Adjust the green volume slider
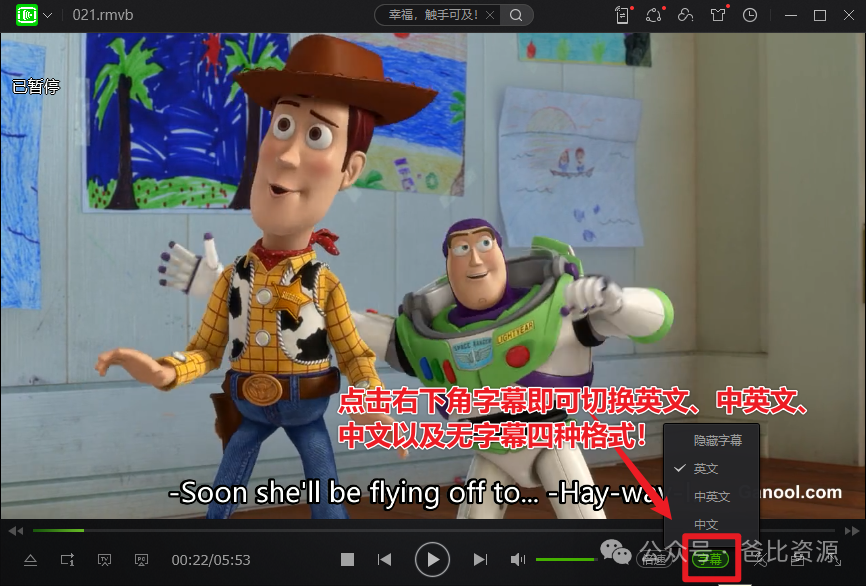The width and height of the screenshot is (866, 586). pos(567,559)
